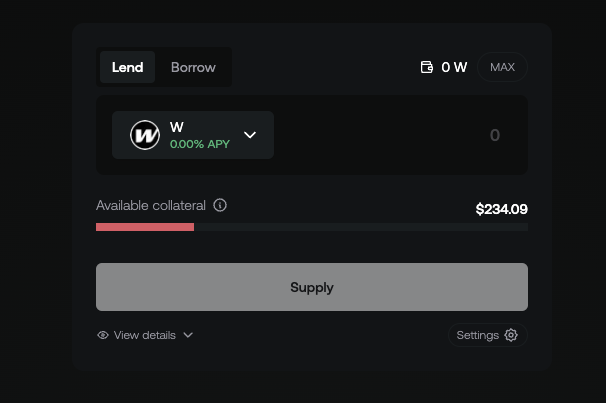The width and height of the screenshot is (606, 403).
Task: Click the 0 W wallet balance text
Action: (x=454, y=67)
